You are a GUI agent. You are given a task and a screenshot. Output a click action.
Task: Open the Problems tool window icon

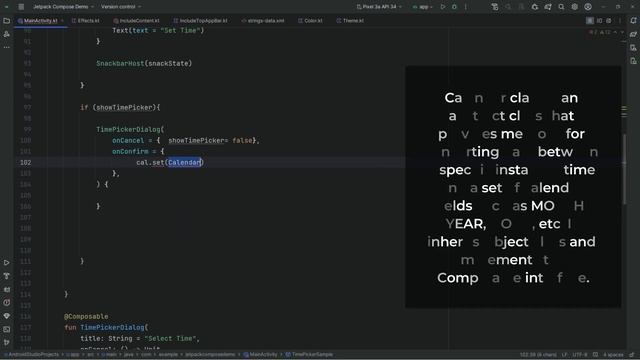[x=7, y=302]
